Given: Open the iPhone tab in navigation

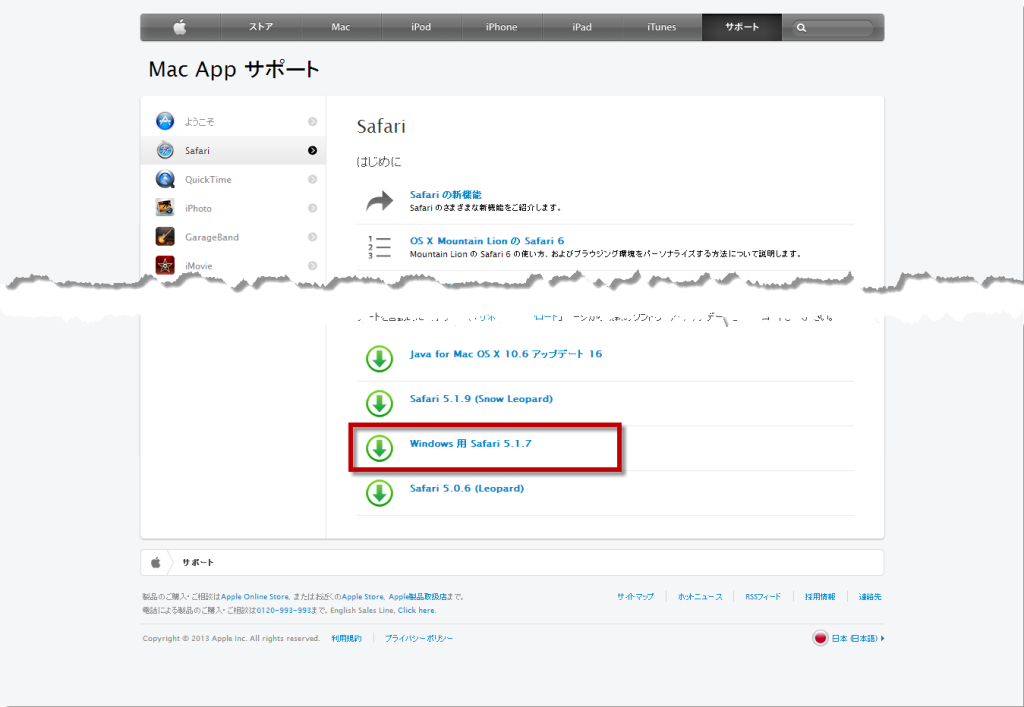Looking at the screenshot, I should [501, 27].
